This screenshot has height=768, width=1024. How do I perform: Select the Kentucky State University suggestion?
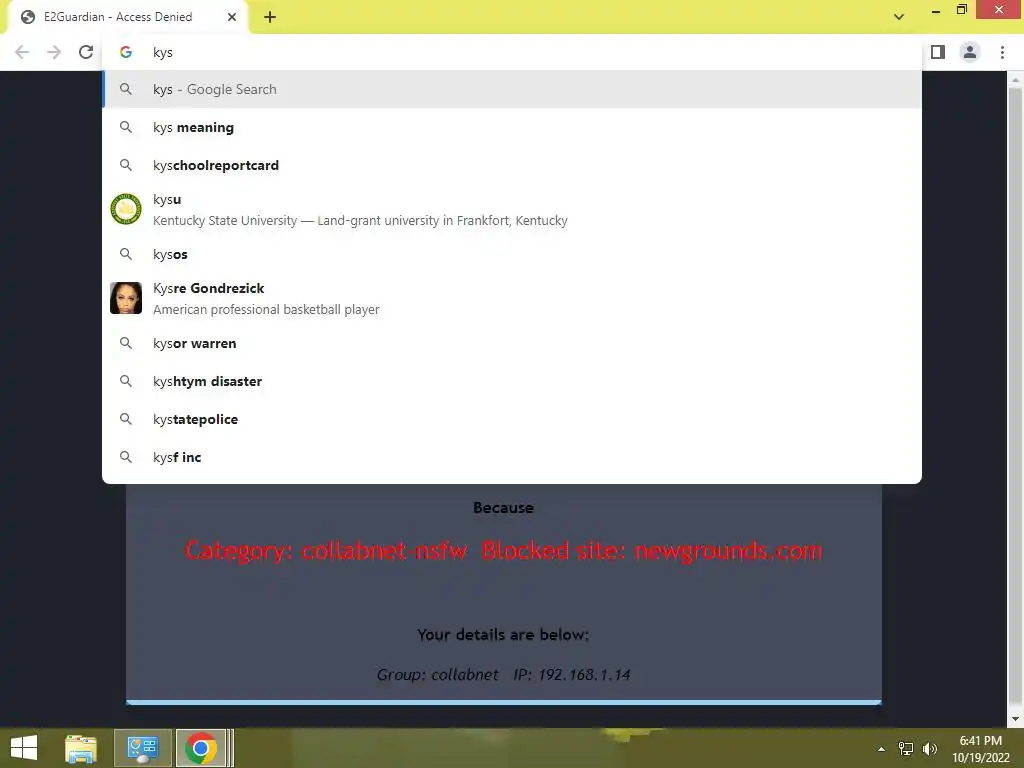[512, 210]
